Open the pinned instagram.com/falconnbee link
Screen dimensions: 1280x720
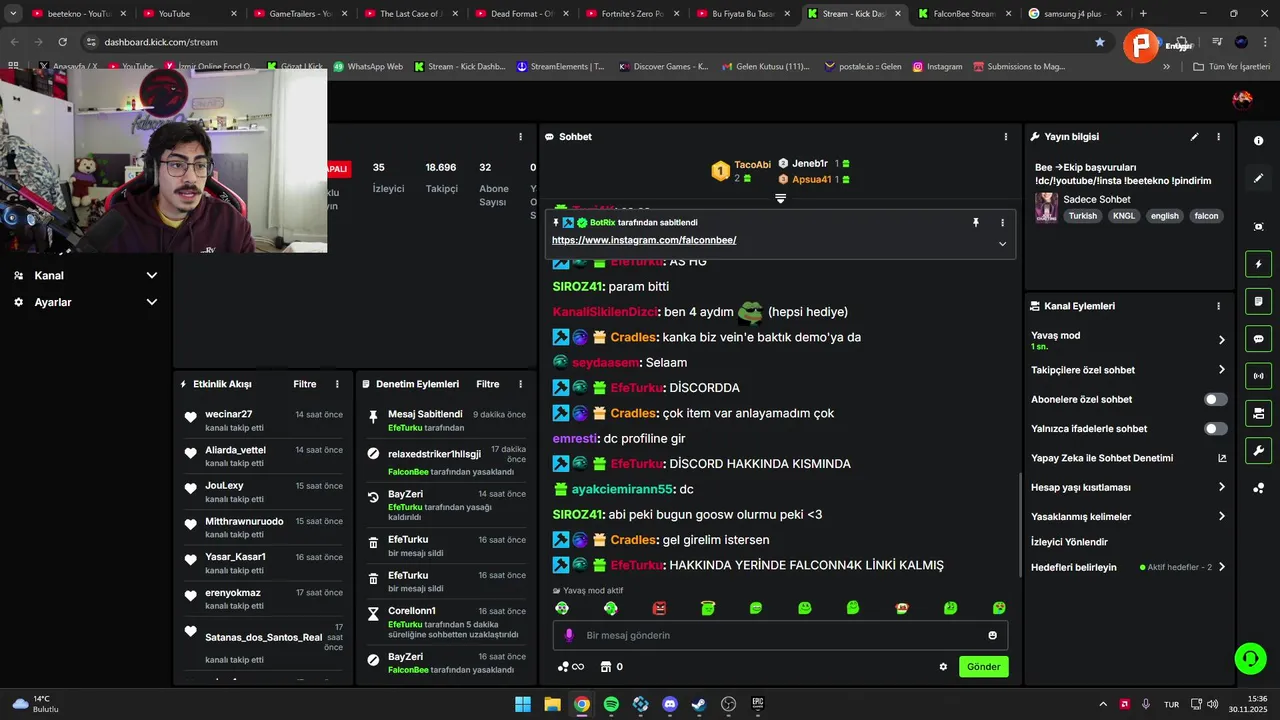644,240
